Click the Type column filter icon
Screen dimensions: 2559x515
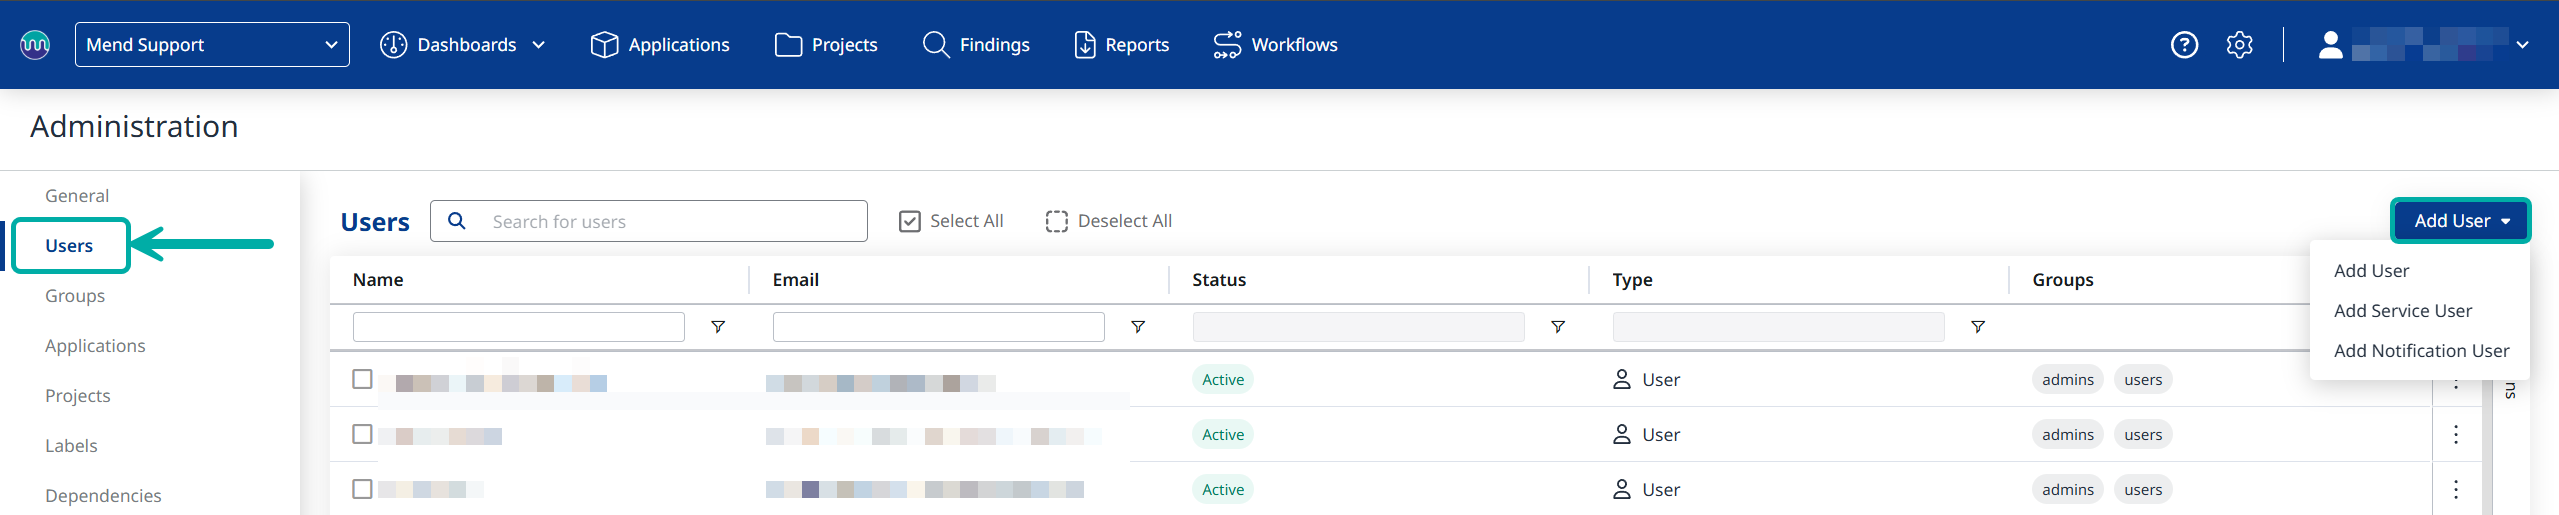[1977, 327]
